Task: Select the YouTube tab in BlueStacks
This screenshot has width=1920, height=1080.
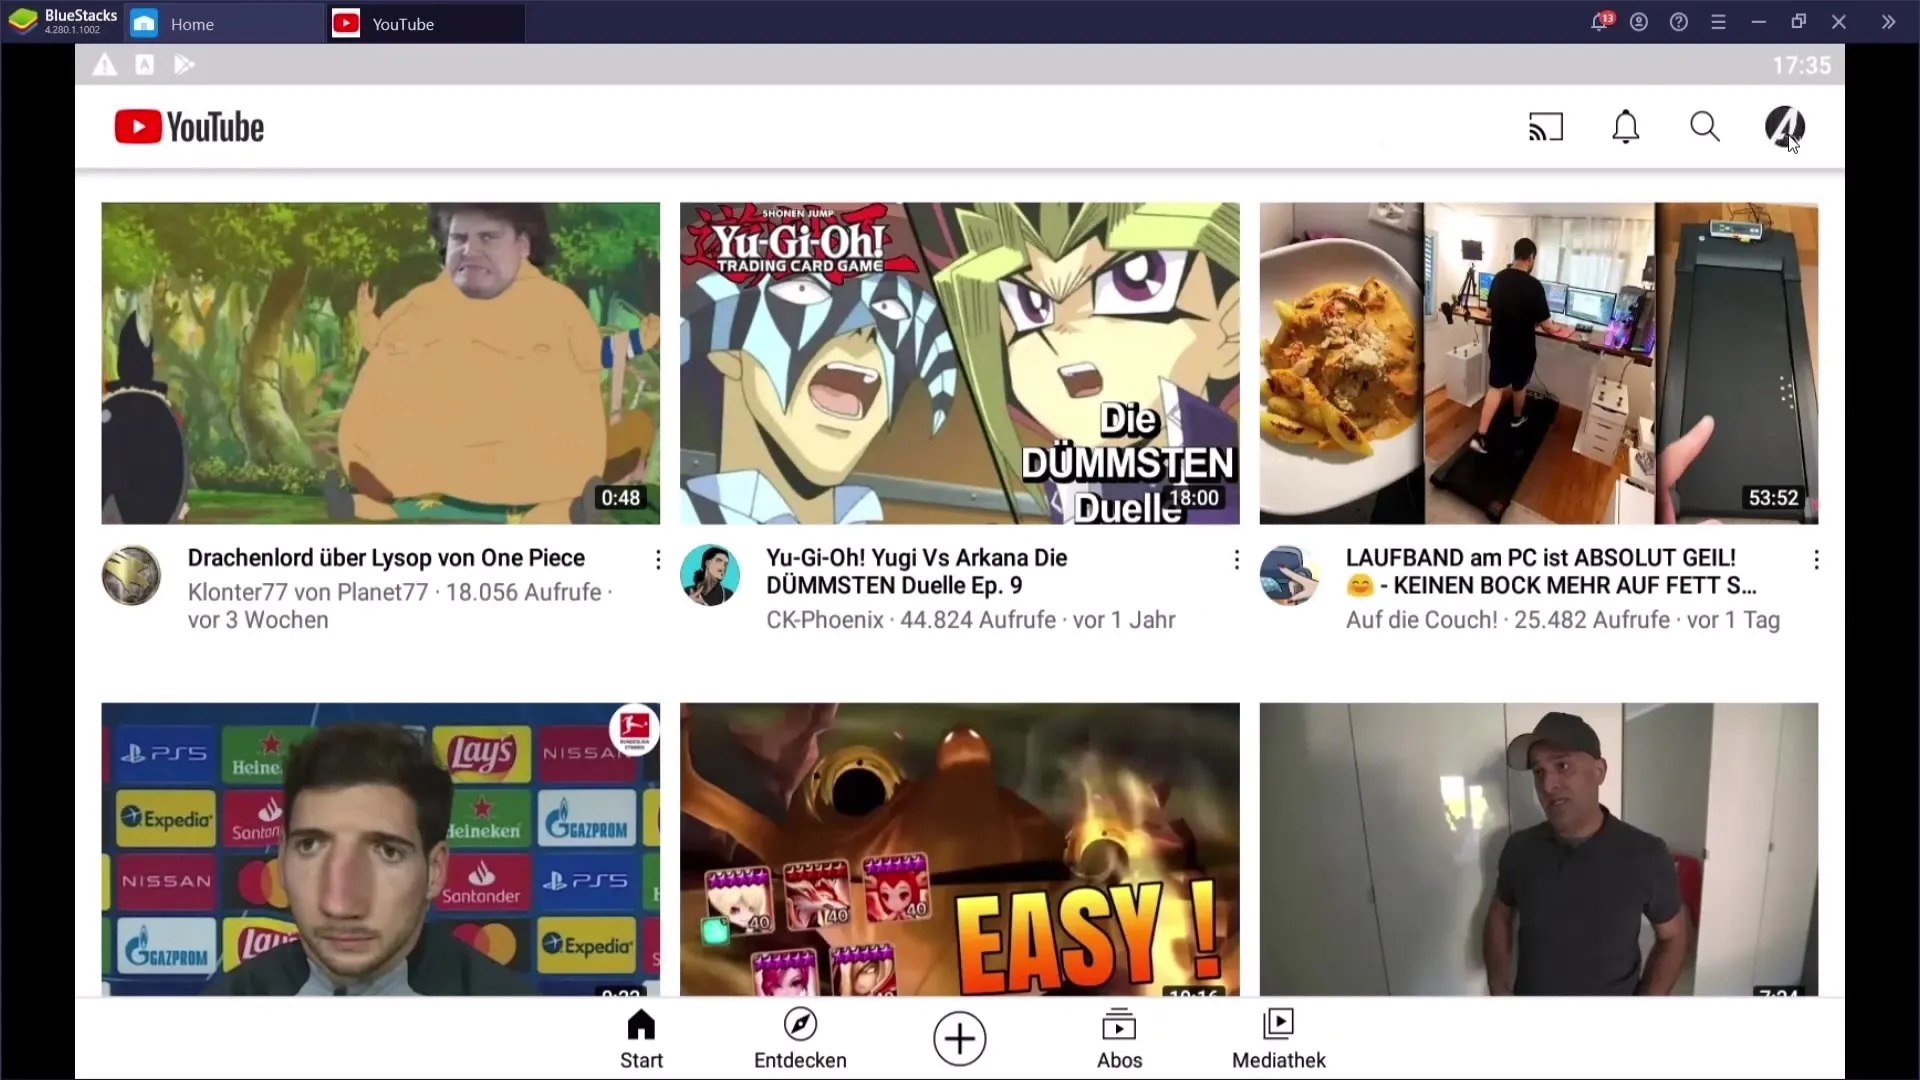Action: pyautogui.click(x=425, y=23)
